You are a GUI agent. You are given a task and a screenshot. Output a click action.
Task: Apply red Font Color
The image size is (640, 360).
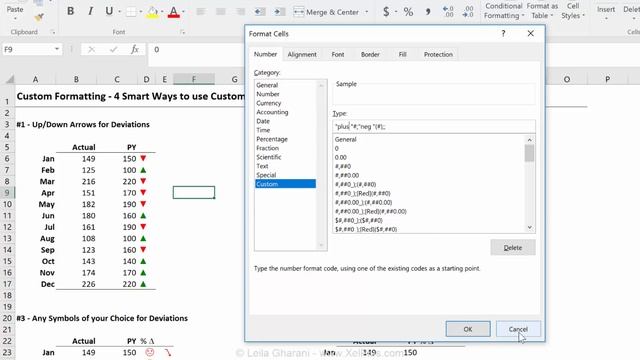174,12
